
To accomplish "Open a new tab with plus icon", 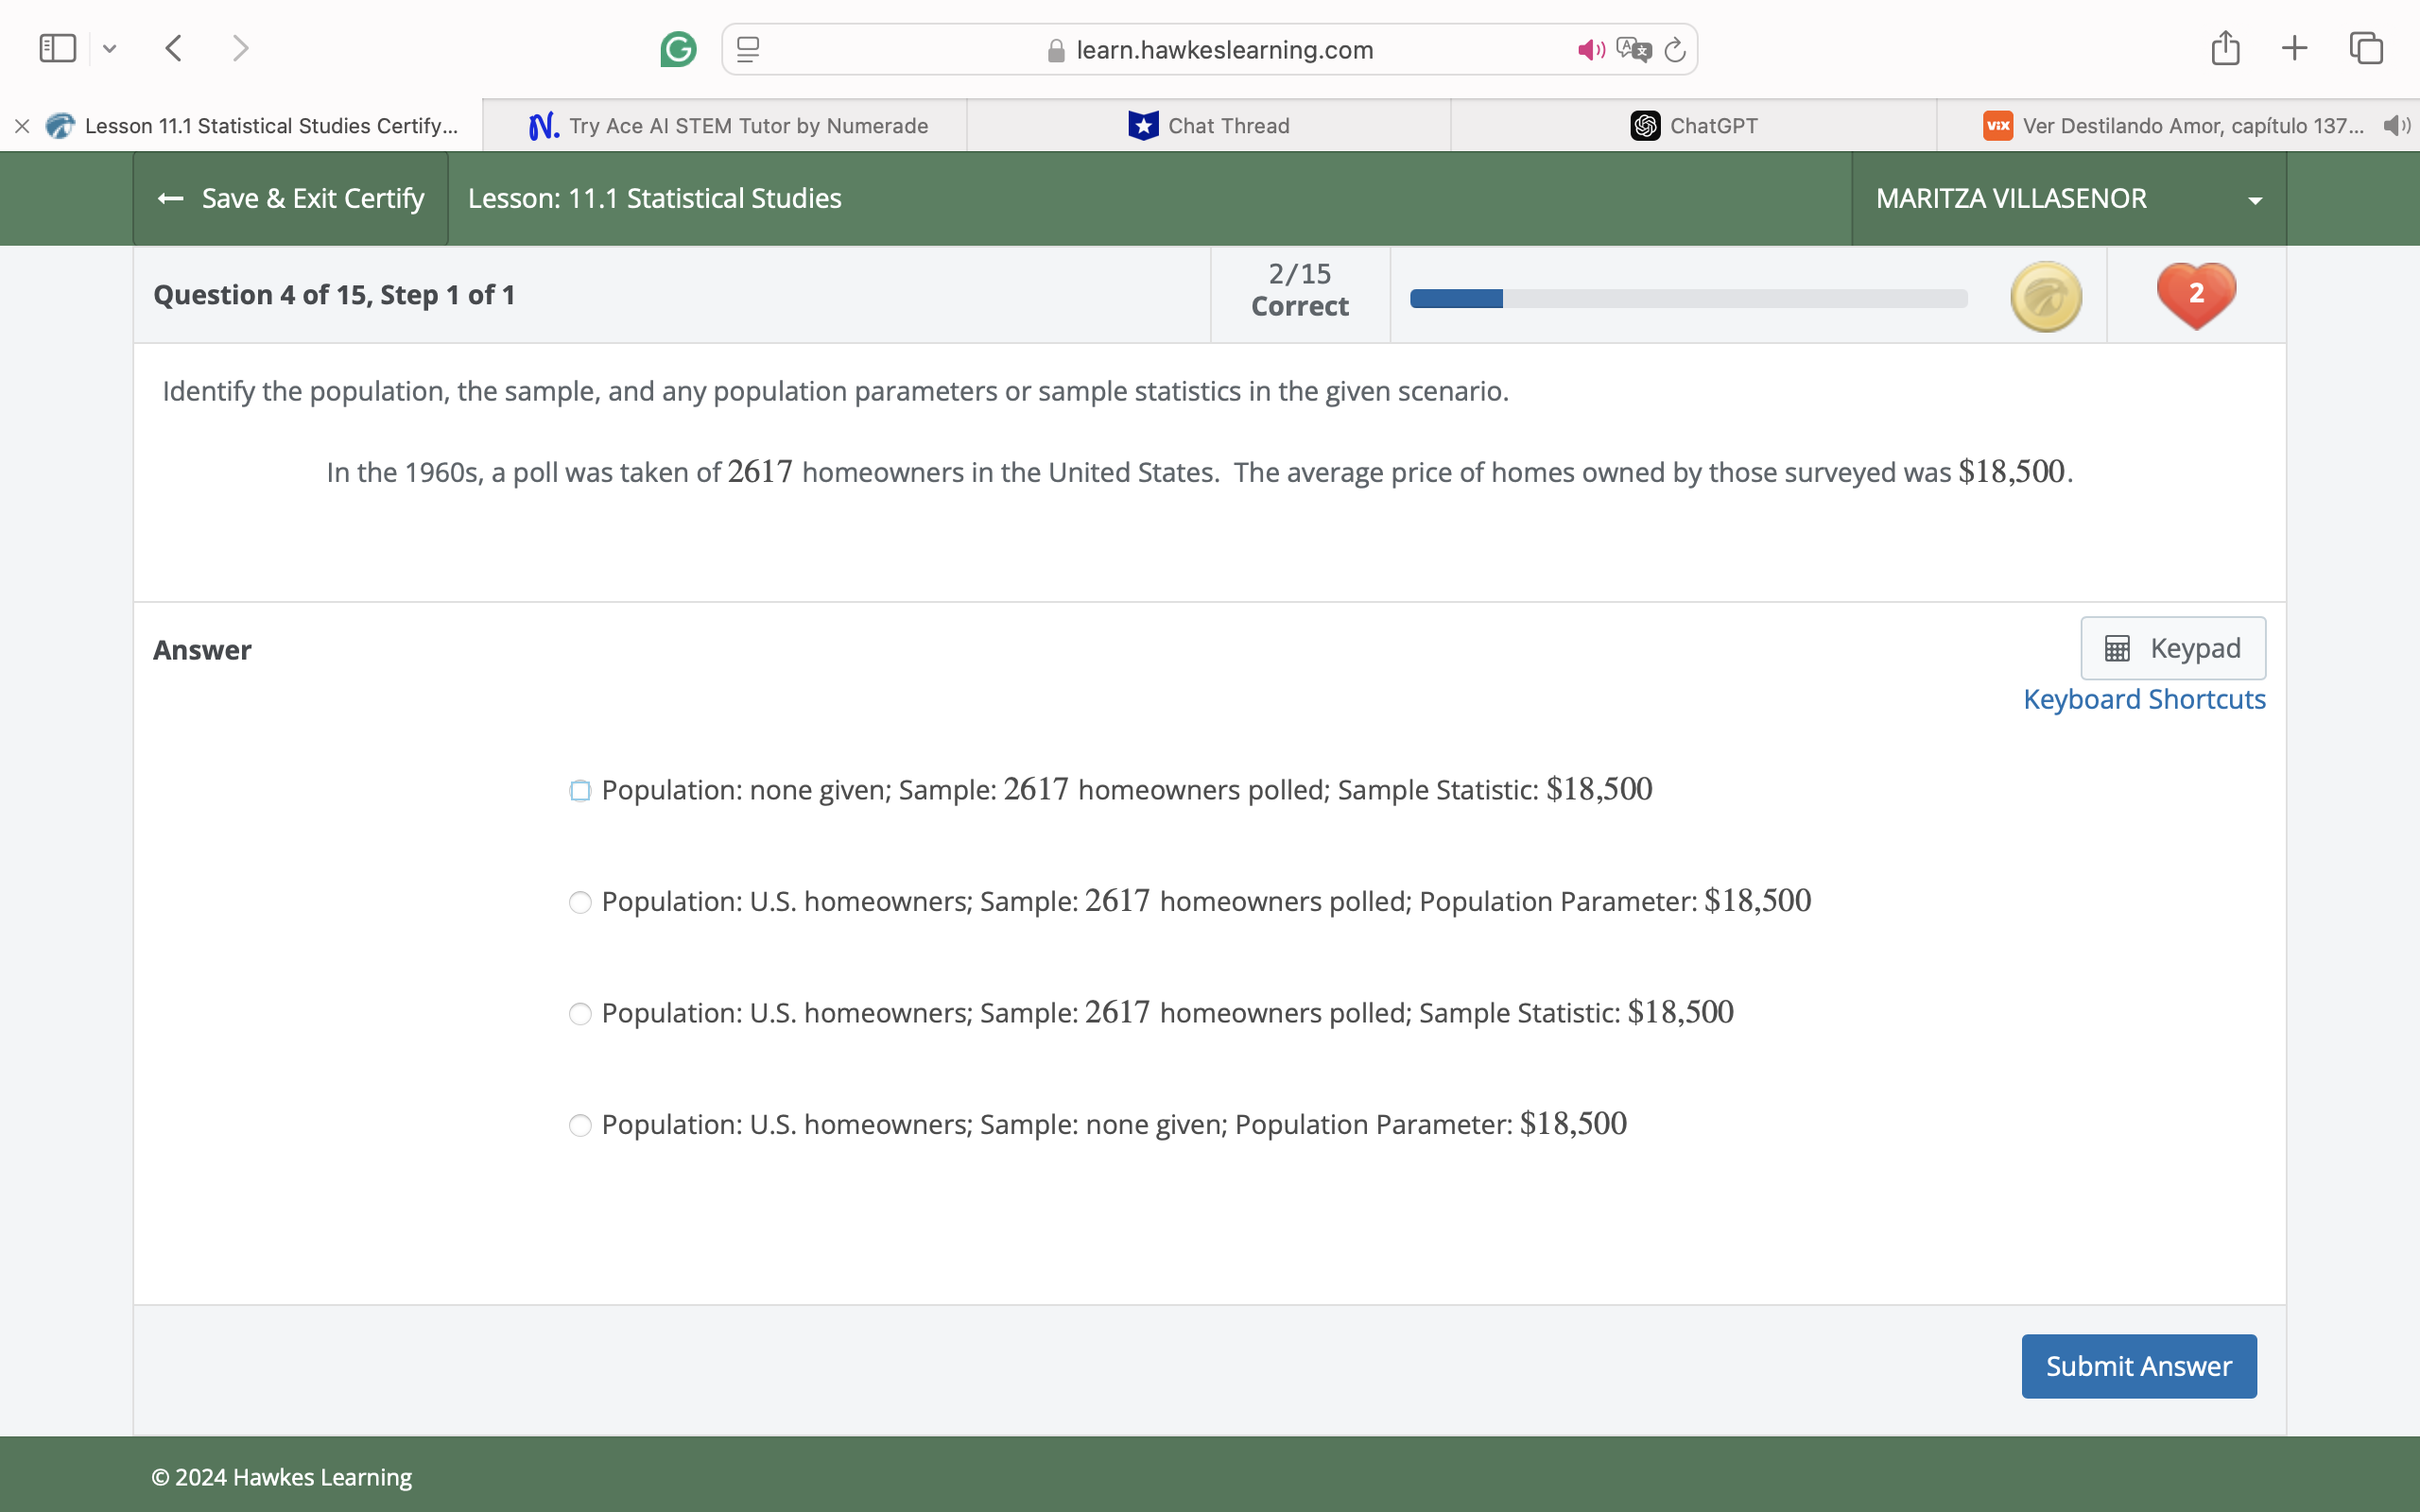I will coord(2295,48).
